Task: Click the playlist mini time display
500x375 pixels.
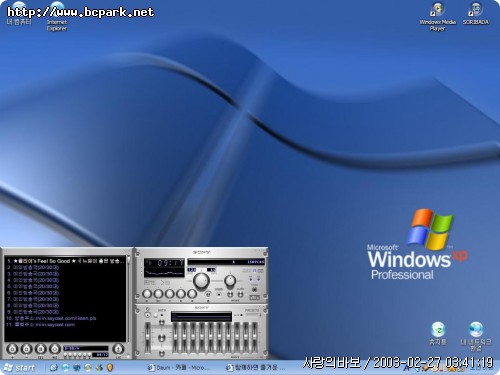Action: (x=100, y=355)
